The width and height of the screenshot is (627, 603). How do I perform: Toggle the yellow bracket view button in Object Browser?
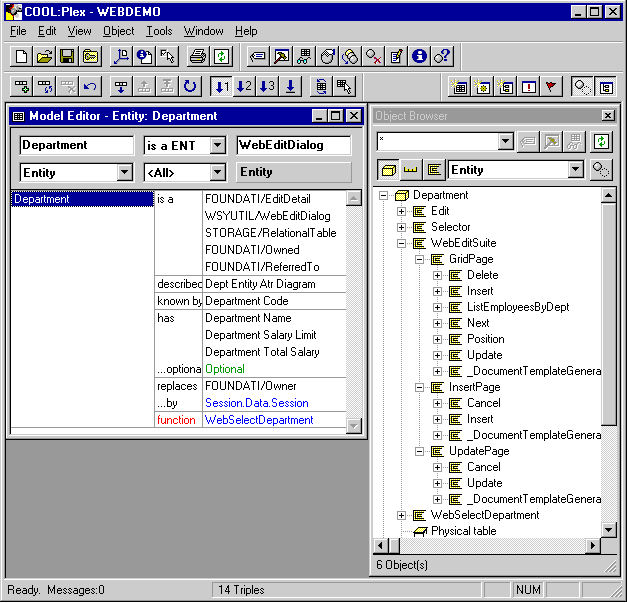(411, 170)
